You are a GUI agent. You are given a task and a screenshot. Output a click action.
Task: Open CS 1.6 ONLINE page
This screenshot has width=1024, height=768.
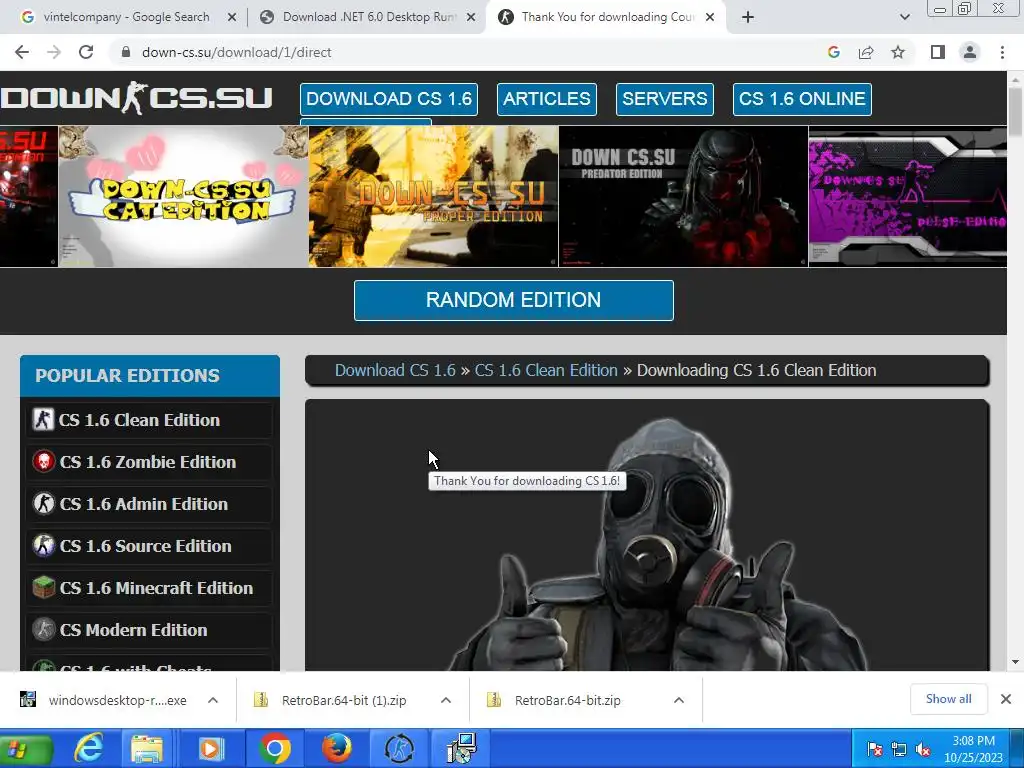coord(802,99)
